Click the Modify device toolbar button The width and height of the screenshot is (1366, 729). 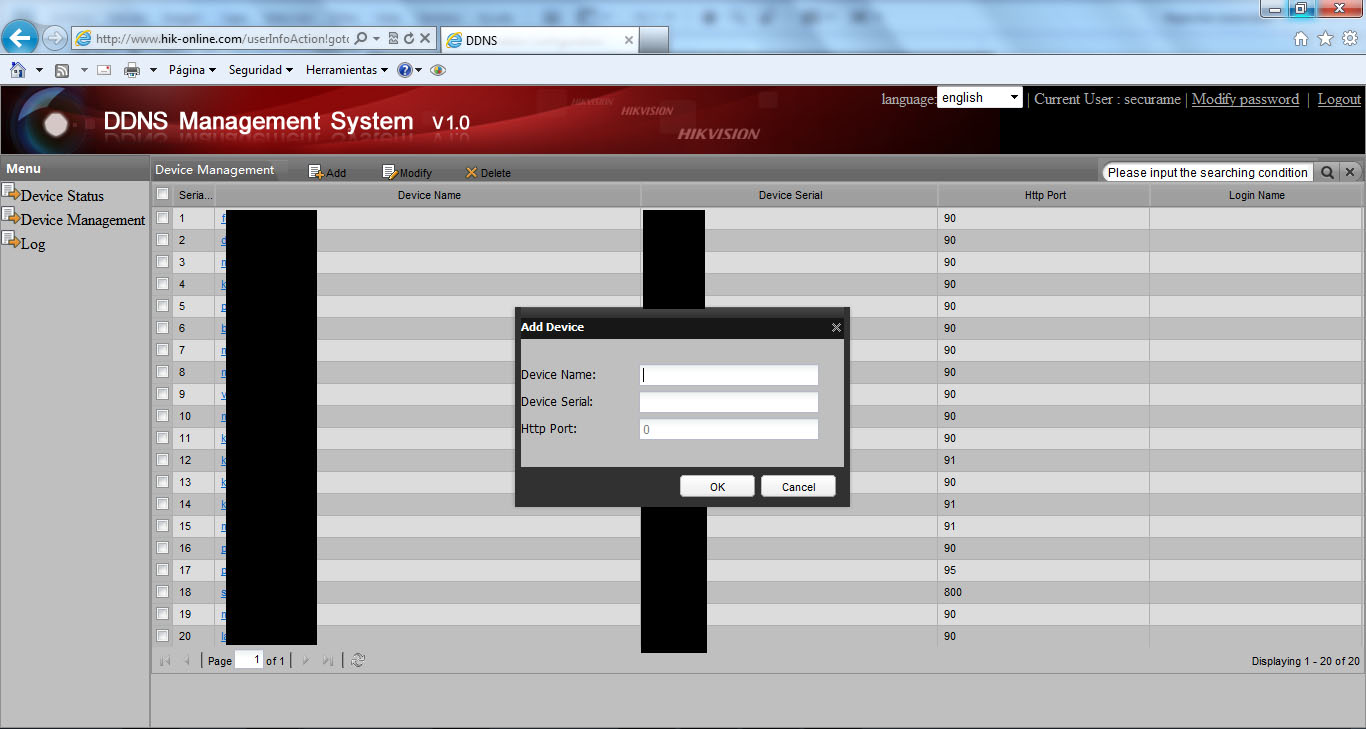tap(407, 172)
